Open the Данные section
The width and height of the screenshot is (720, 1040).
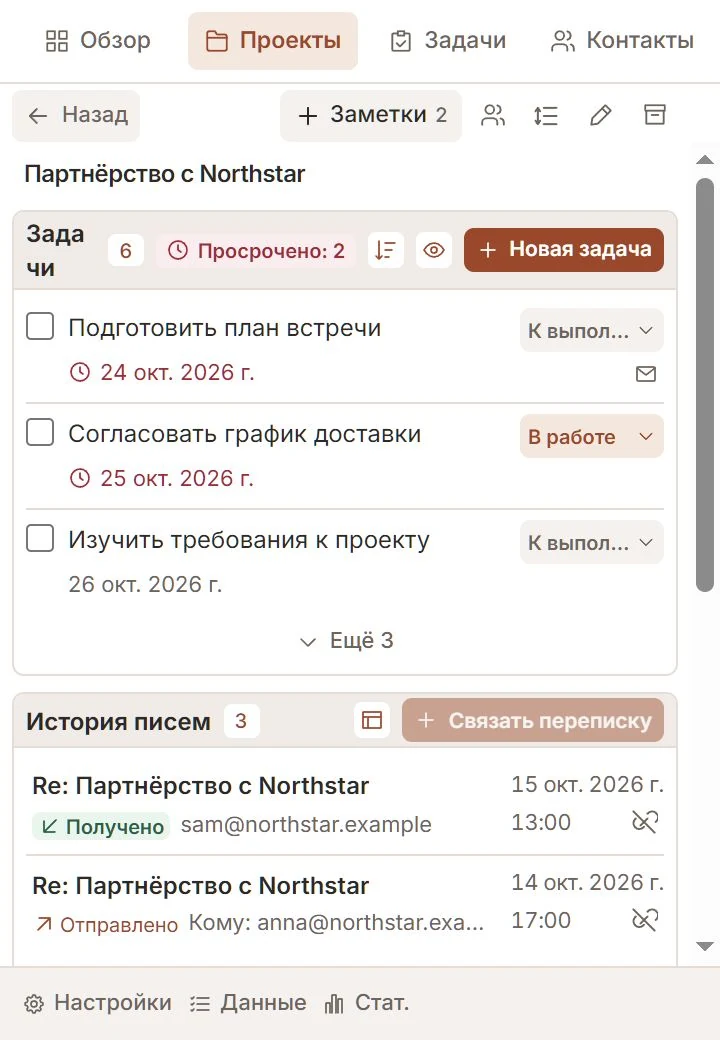[x=249, y=1003]
